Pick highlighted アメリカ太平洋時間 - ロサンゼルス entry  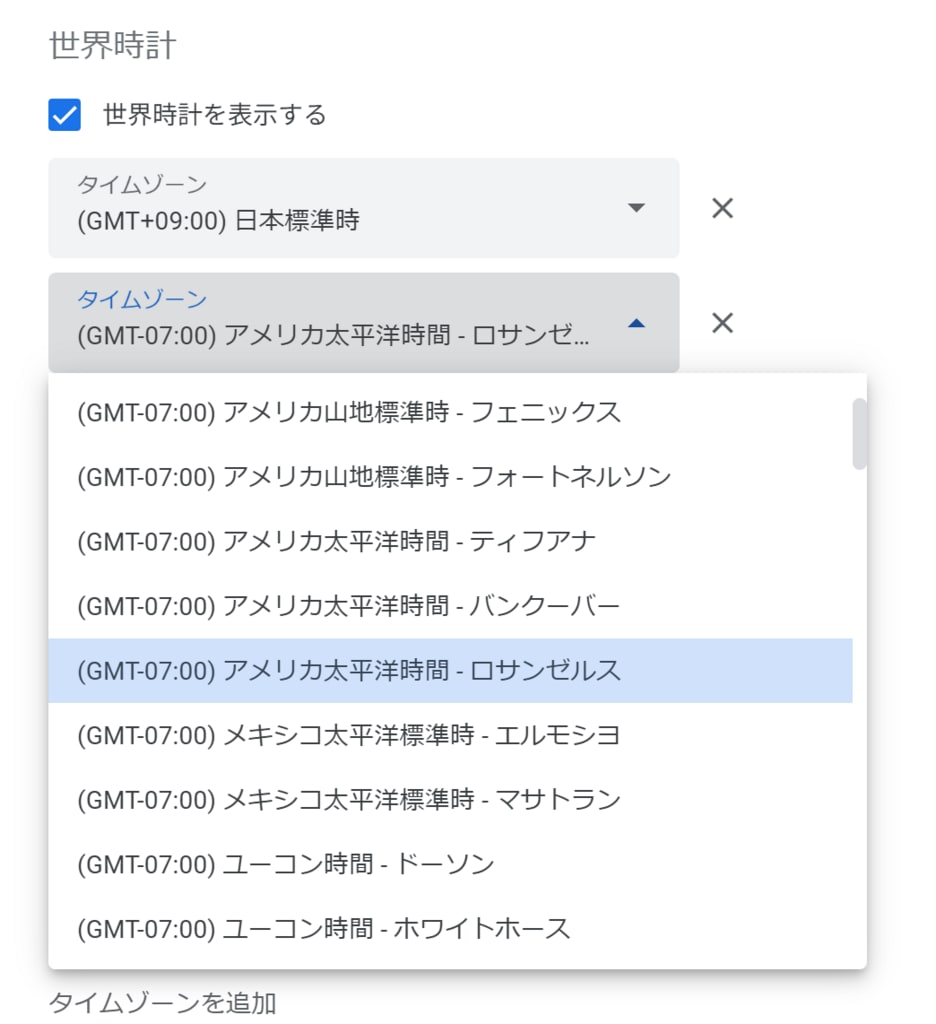click(x=450, y=671)
